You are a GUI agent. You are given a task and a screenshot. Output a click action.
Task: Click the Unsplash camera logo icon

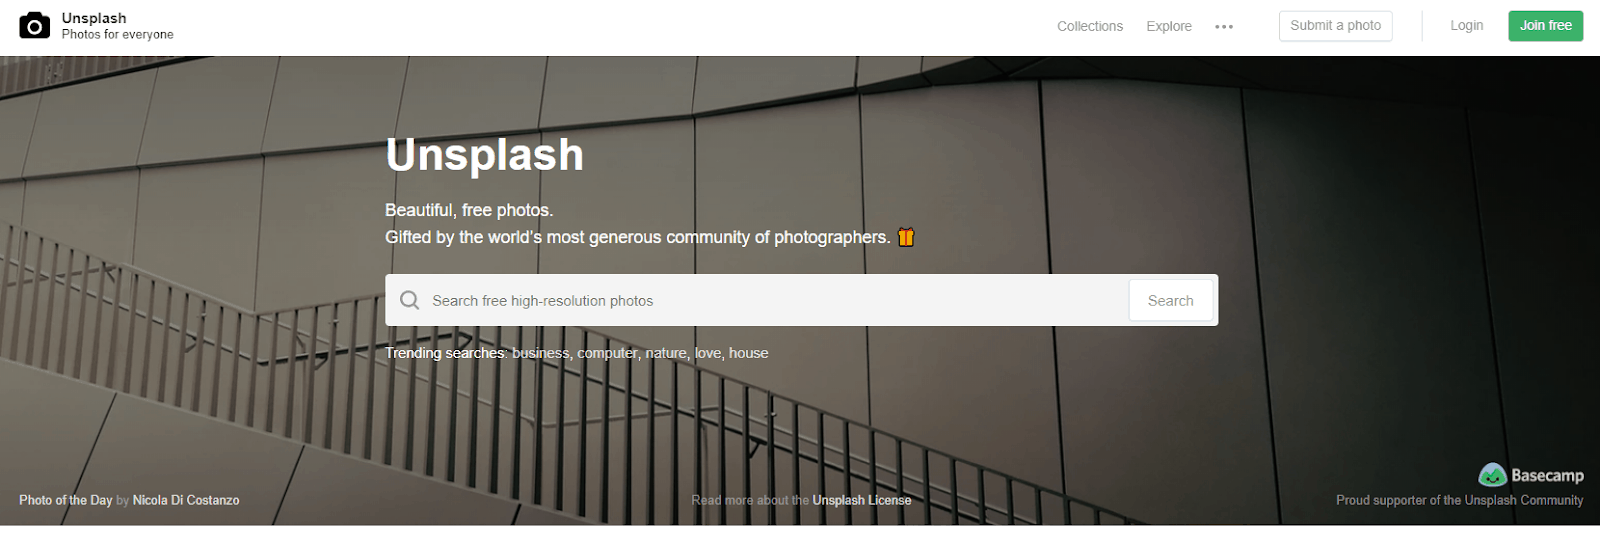[x=34, y=26]
